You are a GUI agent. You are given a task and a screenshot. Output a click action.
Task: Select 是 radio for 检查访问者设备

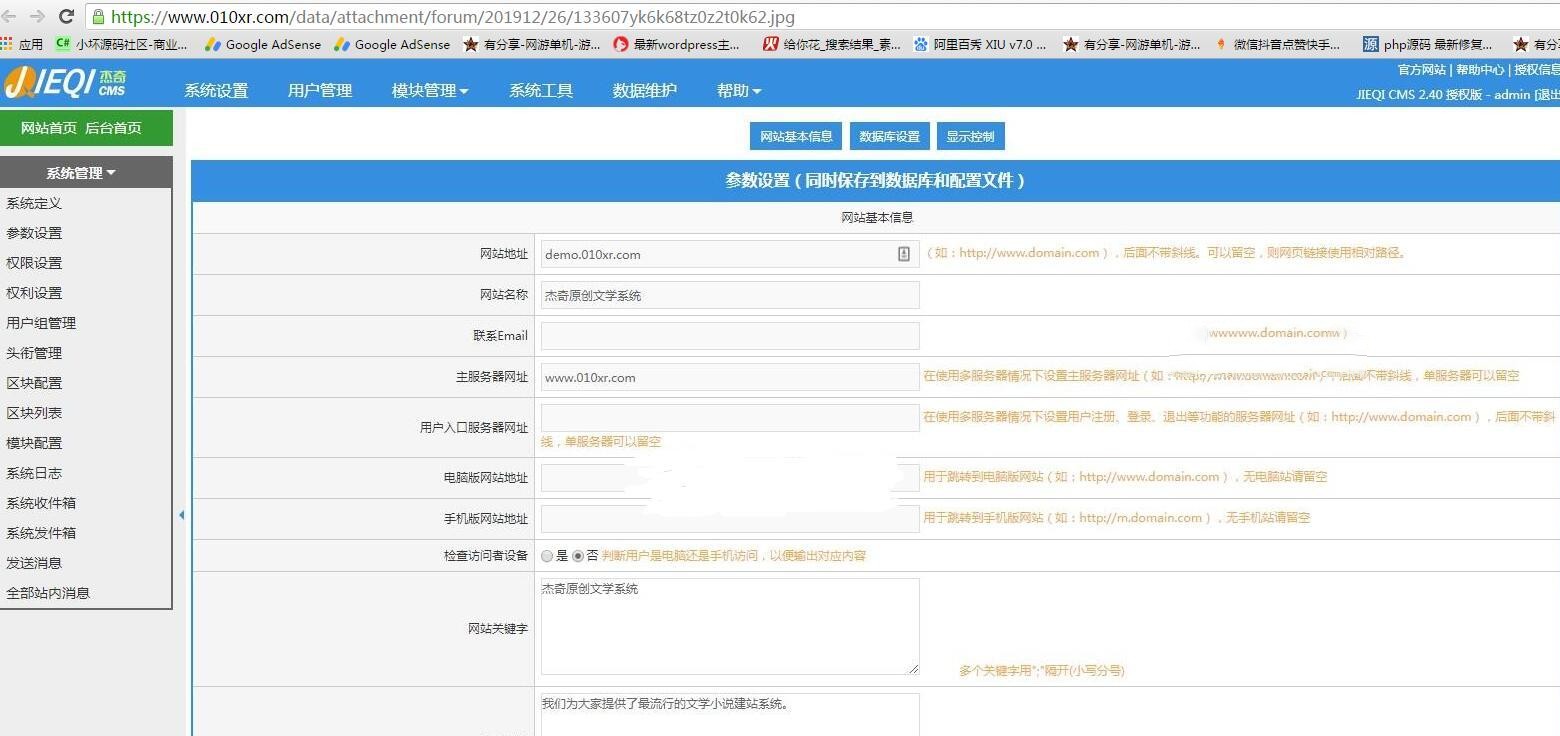pos(547,556)
